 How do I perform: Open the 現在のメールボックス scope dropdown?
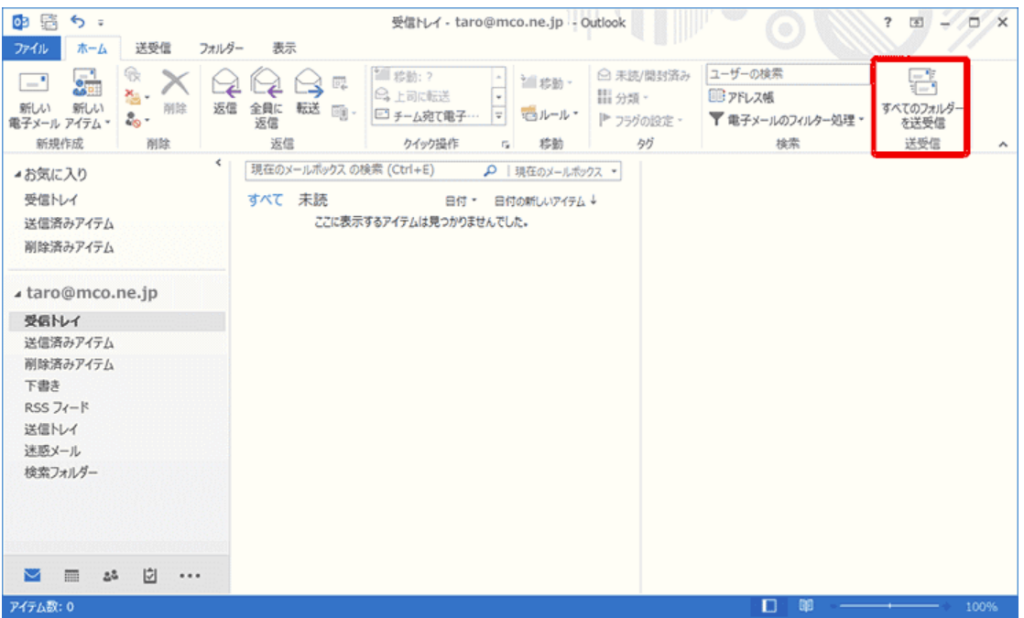[564, 171]
